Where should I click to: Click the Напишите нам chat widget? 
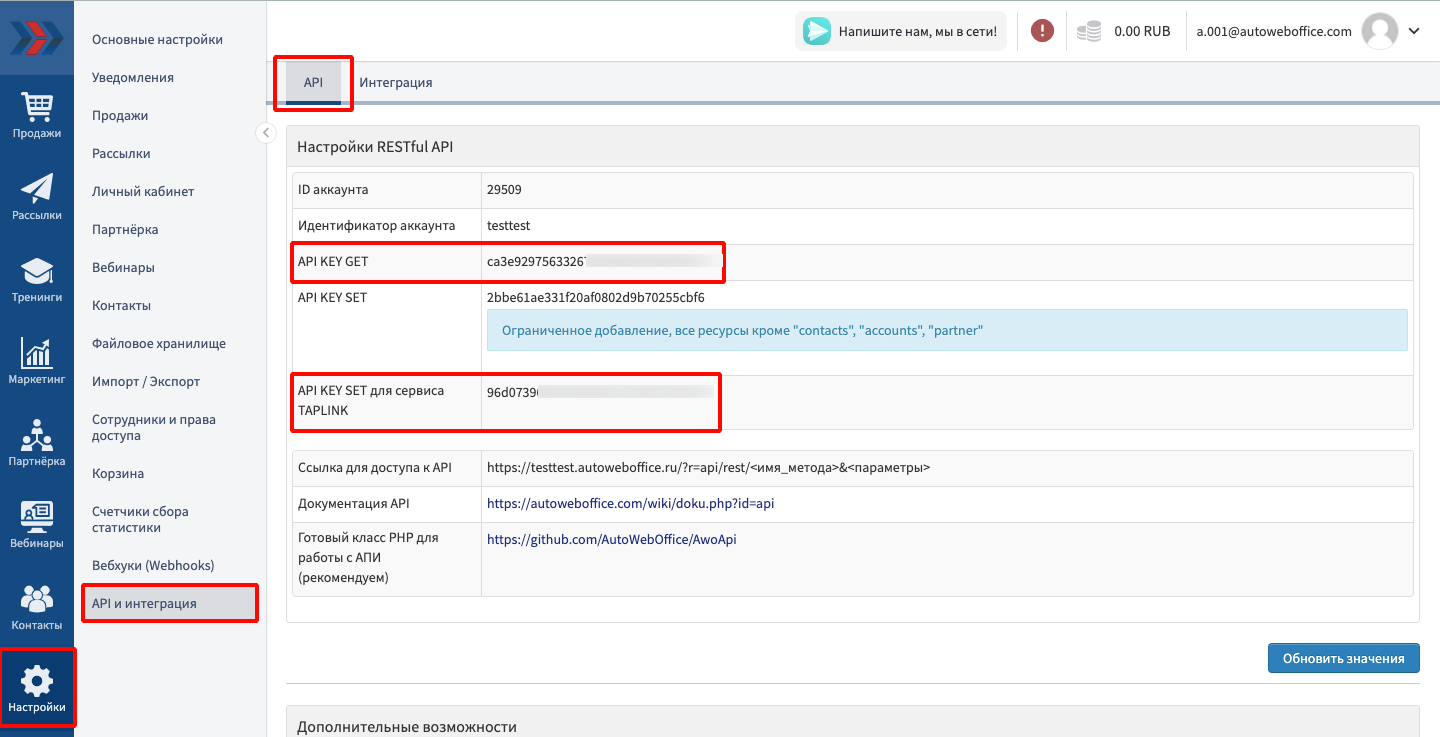coord(901,31)
